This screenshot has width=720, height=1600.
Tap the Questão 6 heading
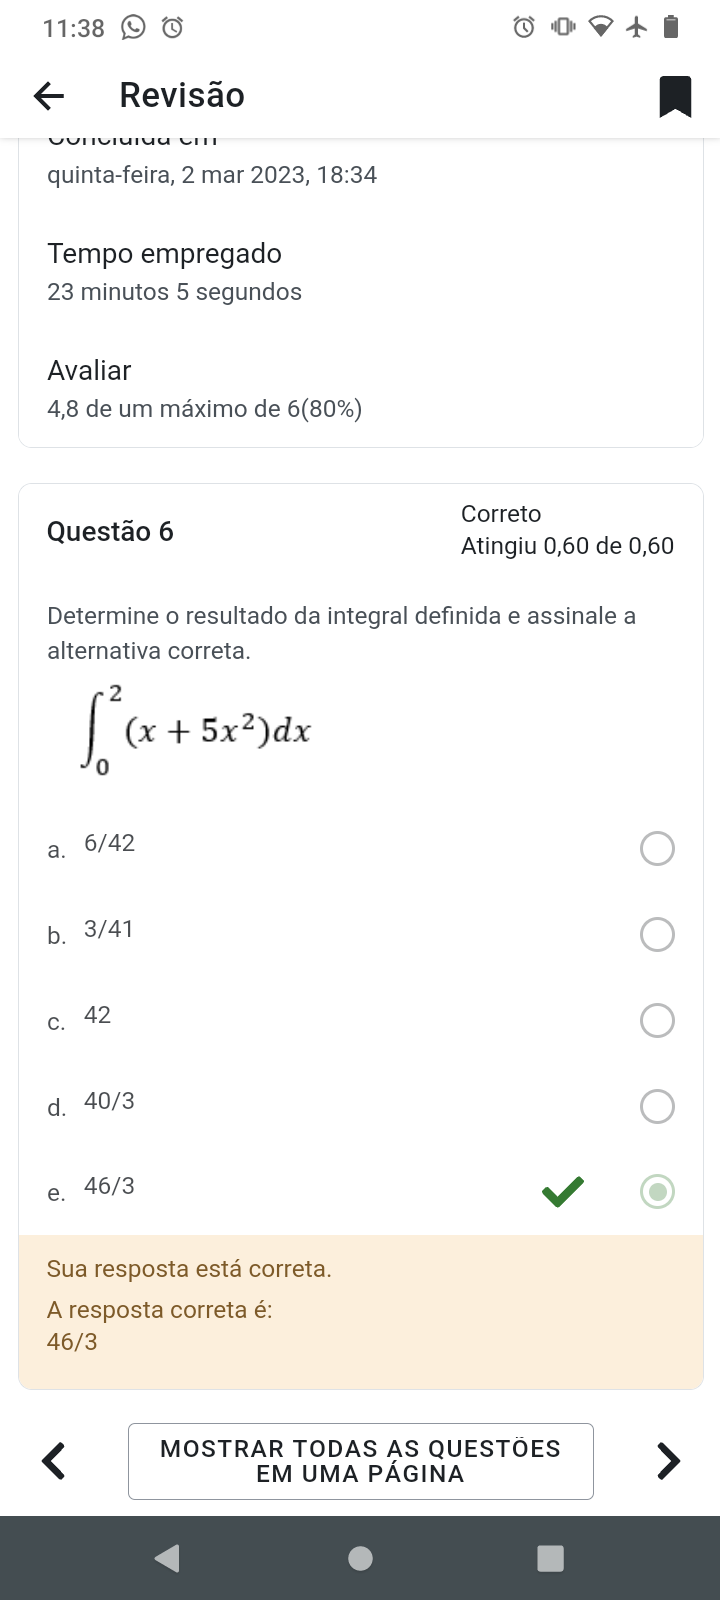[110, 531]
